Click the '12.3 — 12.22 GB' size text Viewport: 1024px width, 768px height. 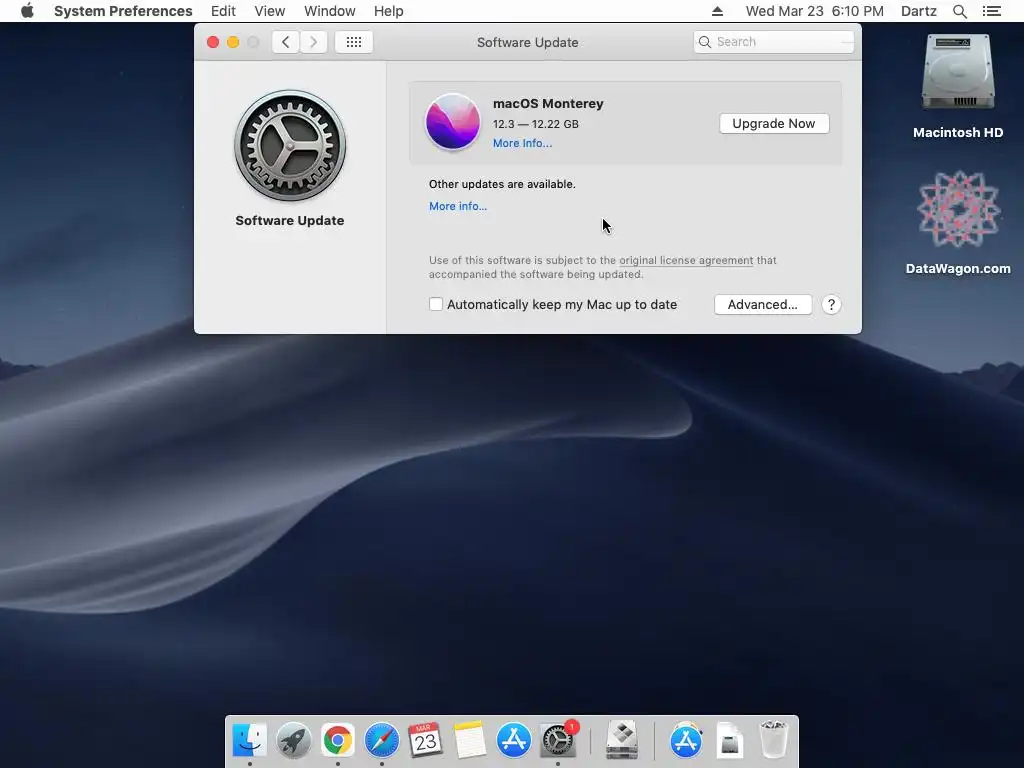[x=536, y=123]
